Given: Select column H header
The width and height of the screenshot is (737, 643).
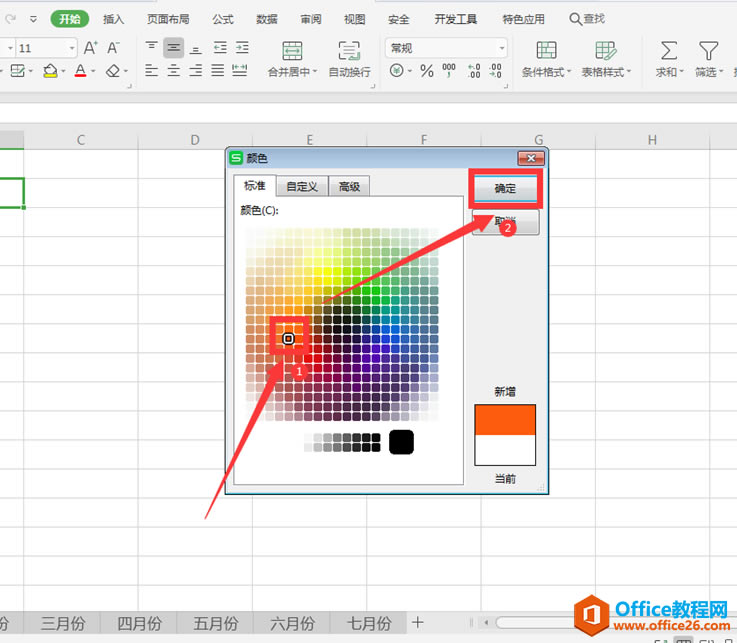Looking at the screenshot, I should pyautogui.click(x=652, y=140).
